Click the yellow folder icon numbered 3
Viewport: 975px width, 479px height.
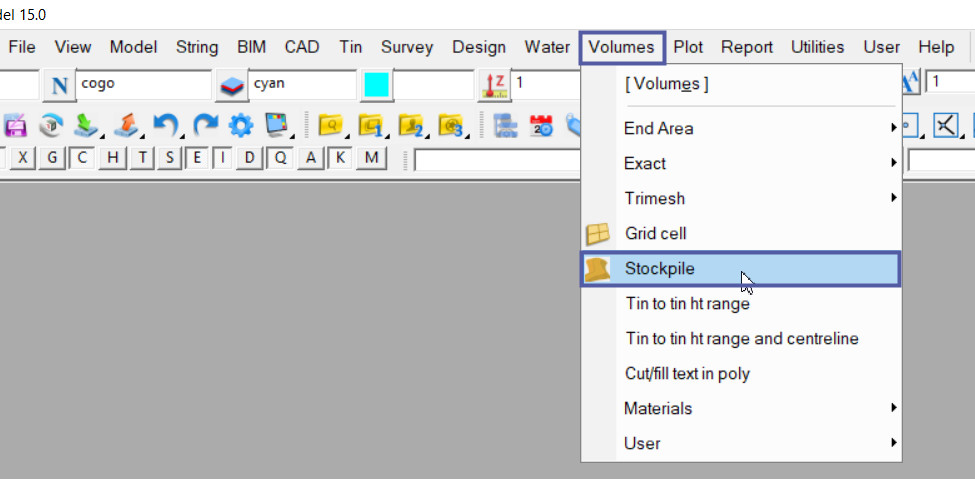(451, 126)
